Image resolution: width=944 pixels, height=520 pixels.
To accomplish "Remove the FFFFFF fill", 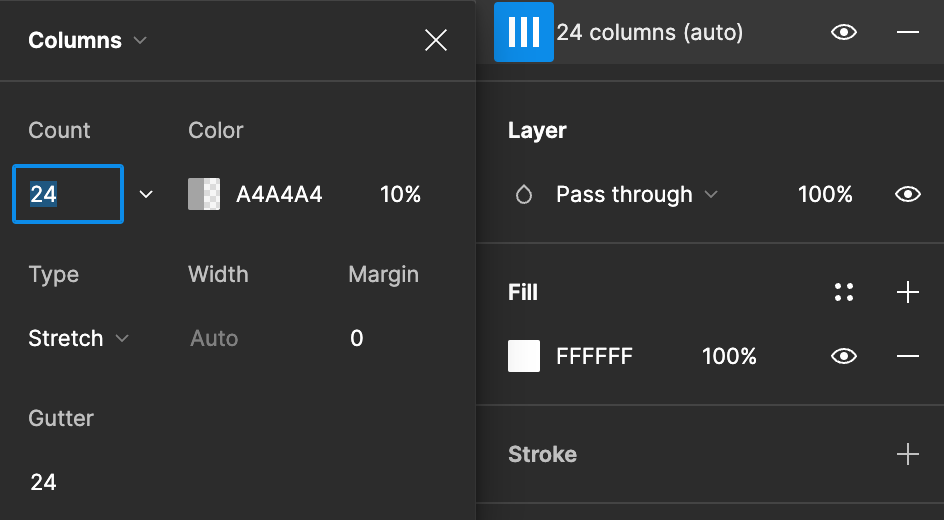I will click(907, 356).
